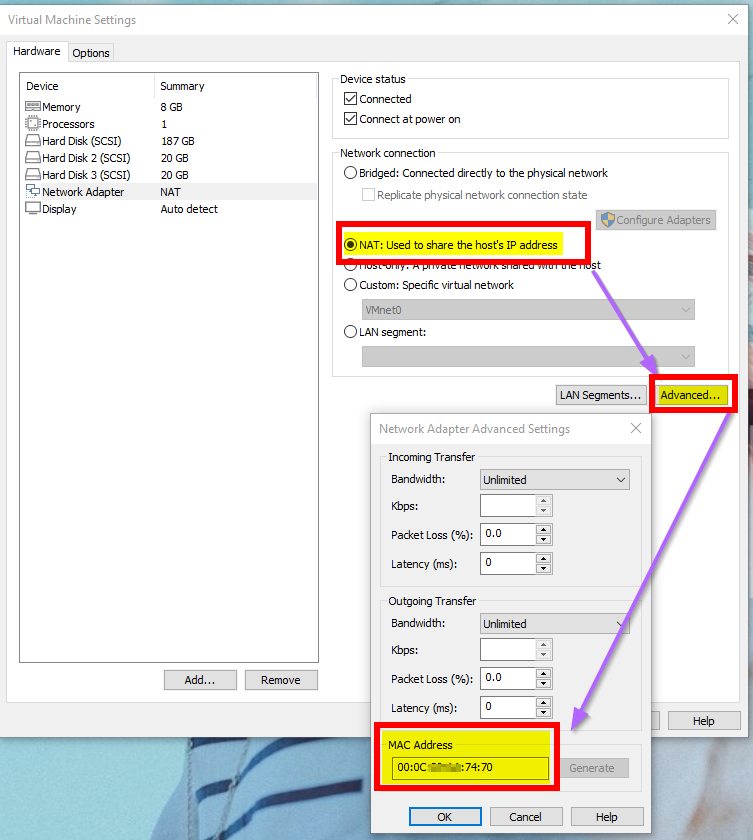The image size is (753, 840).
Task: Check Replicate physical network connection state
Action: 368,194
